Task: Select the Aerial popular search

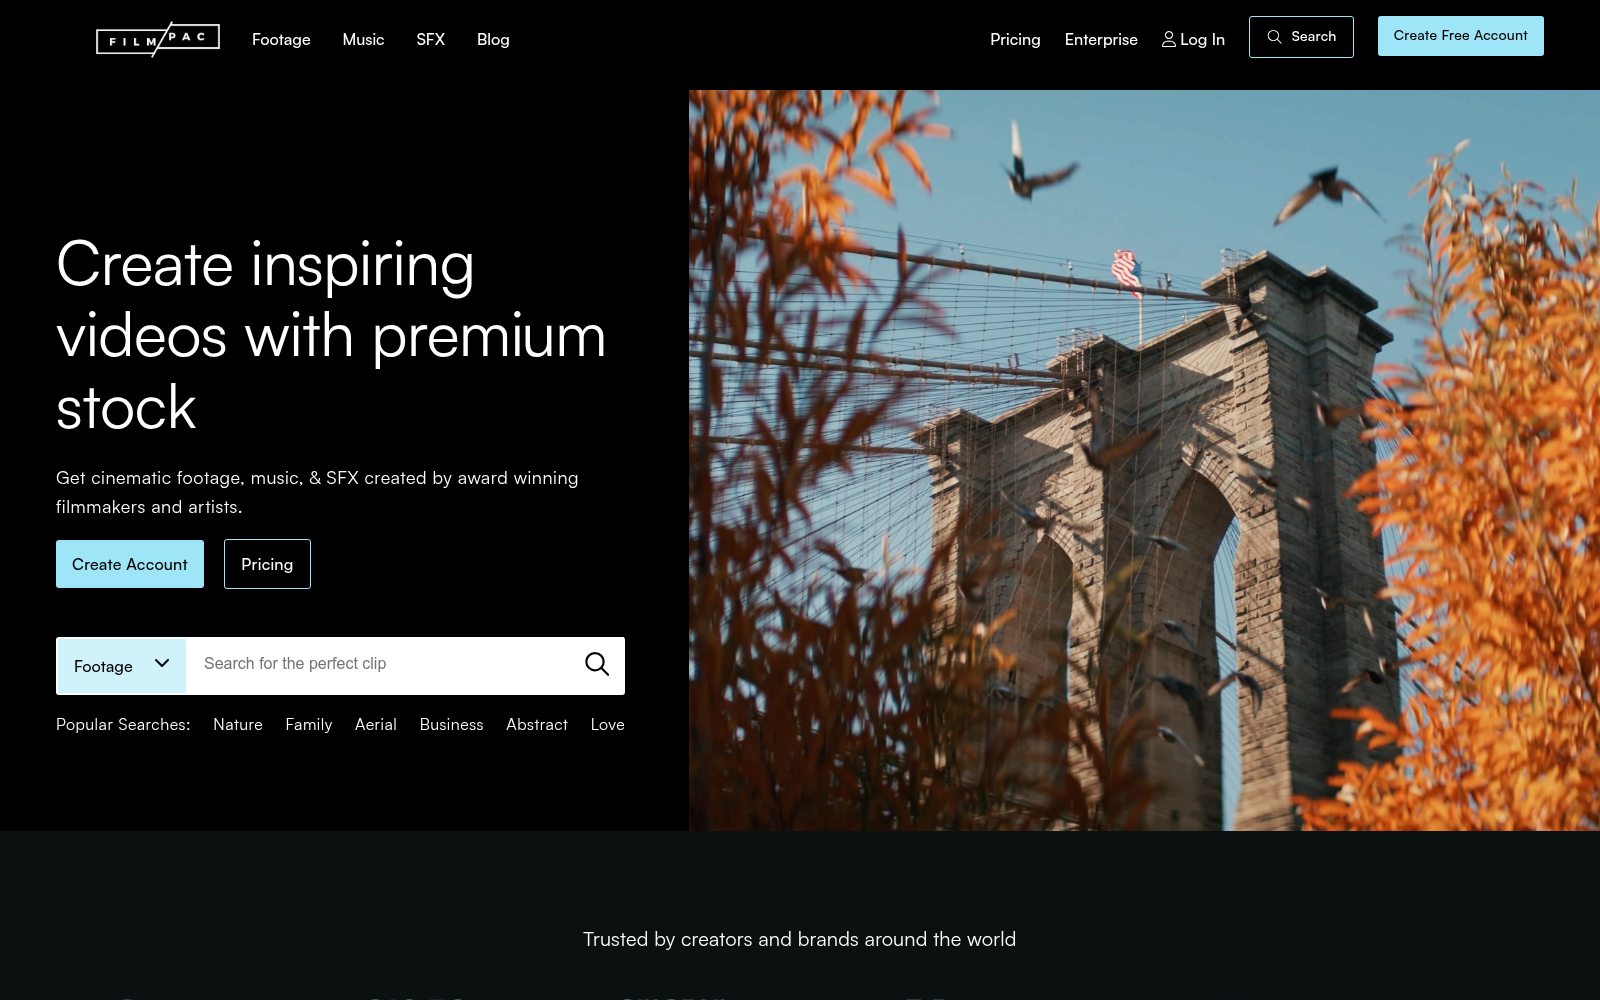Action: (x=376, y=724)
